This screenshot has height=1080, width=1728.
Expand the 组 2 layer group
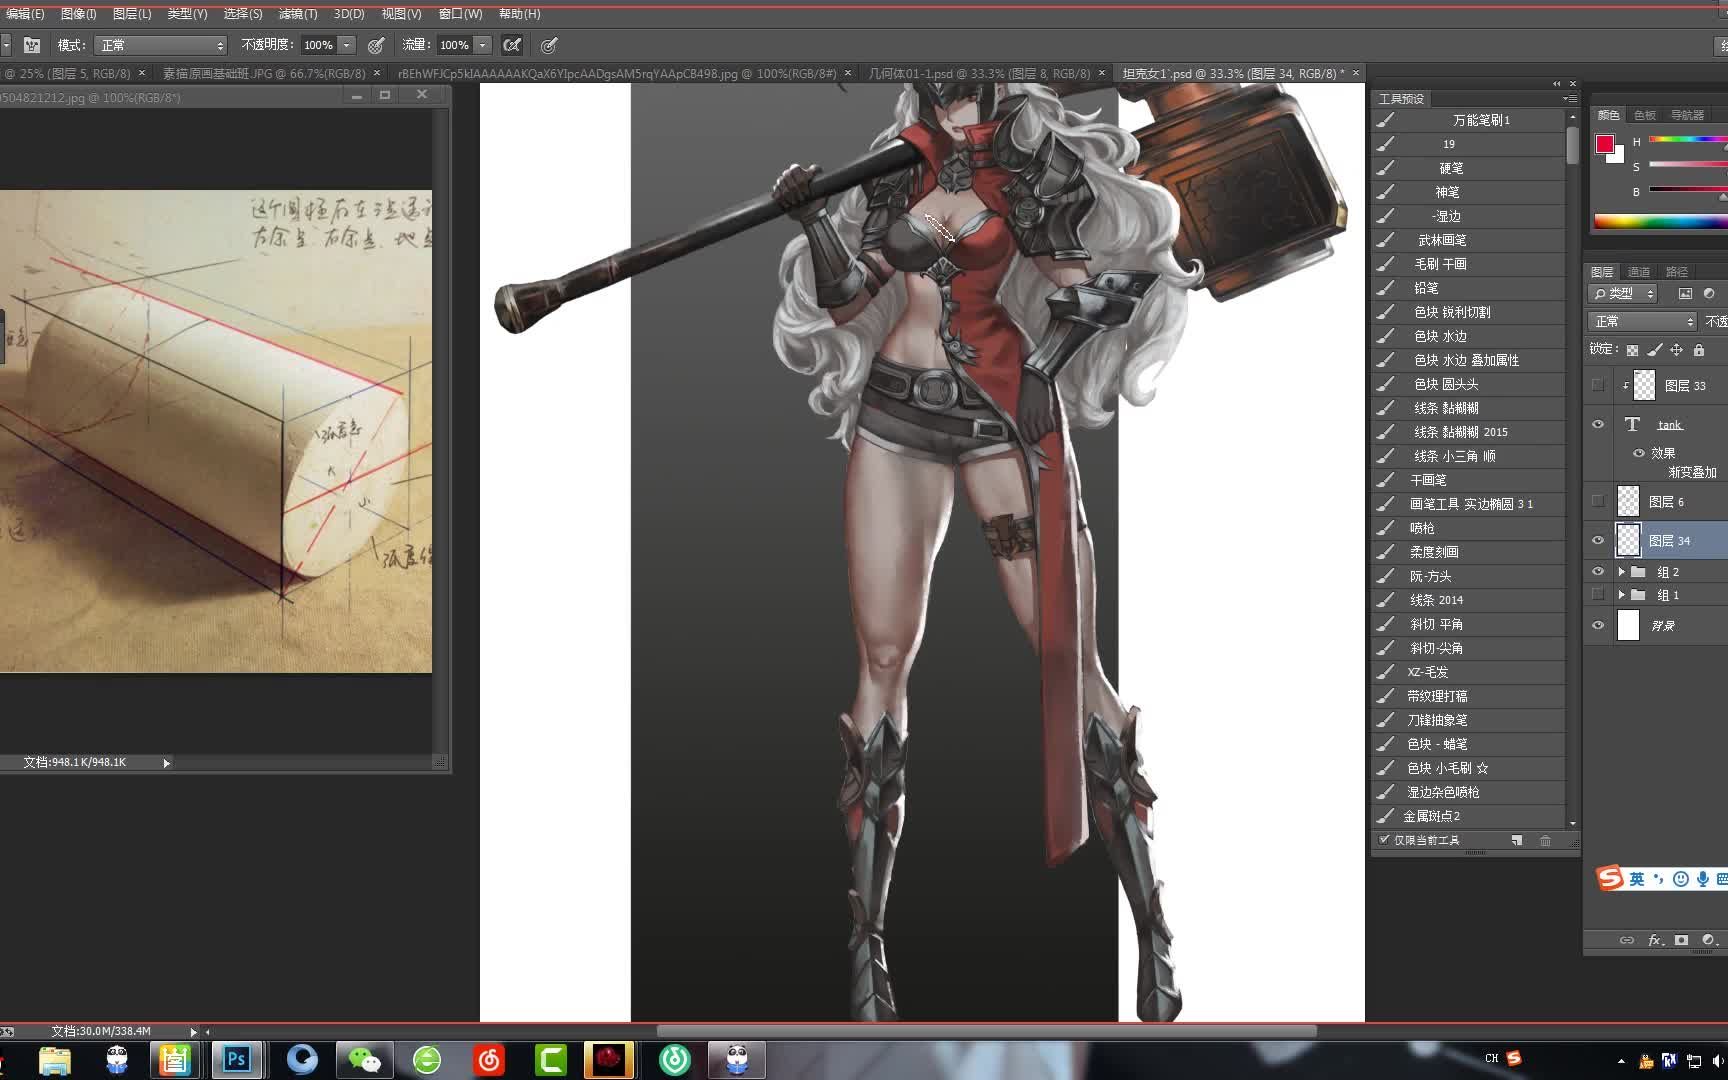click(1621, 572)
